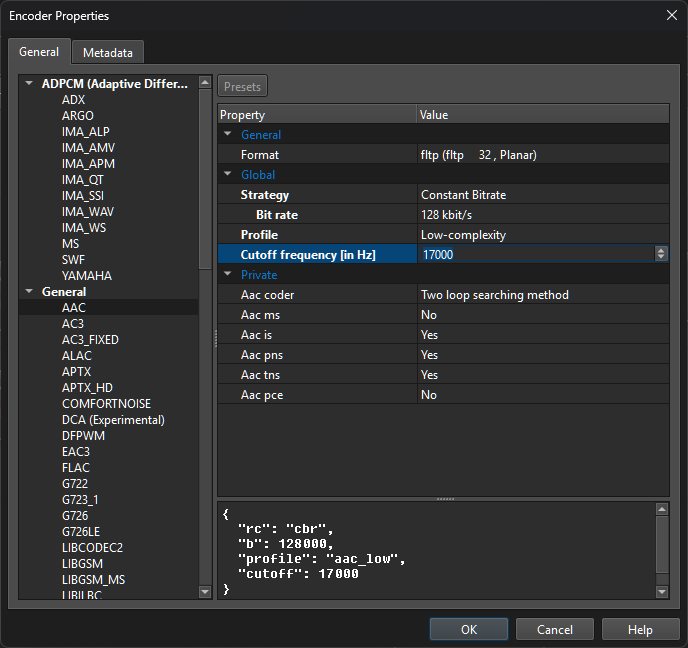Screen dimensions: 688x648
Task: Click the Property column header
Action: (317, 115)
